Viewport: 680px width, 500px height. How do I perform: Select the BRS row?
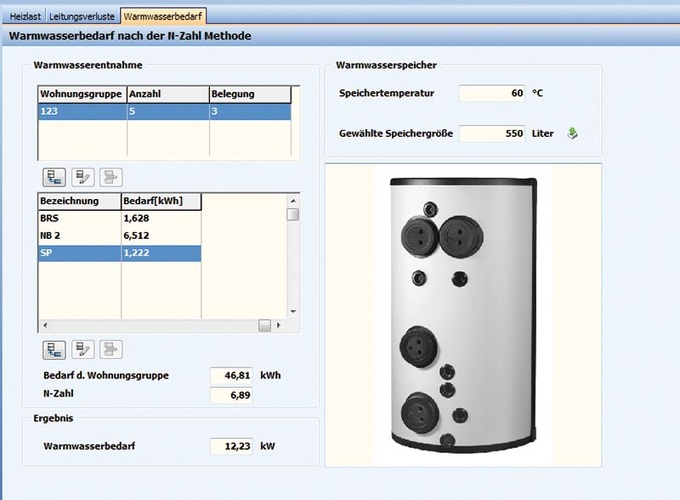click(120, 218)
